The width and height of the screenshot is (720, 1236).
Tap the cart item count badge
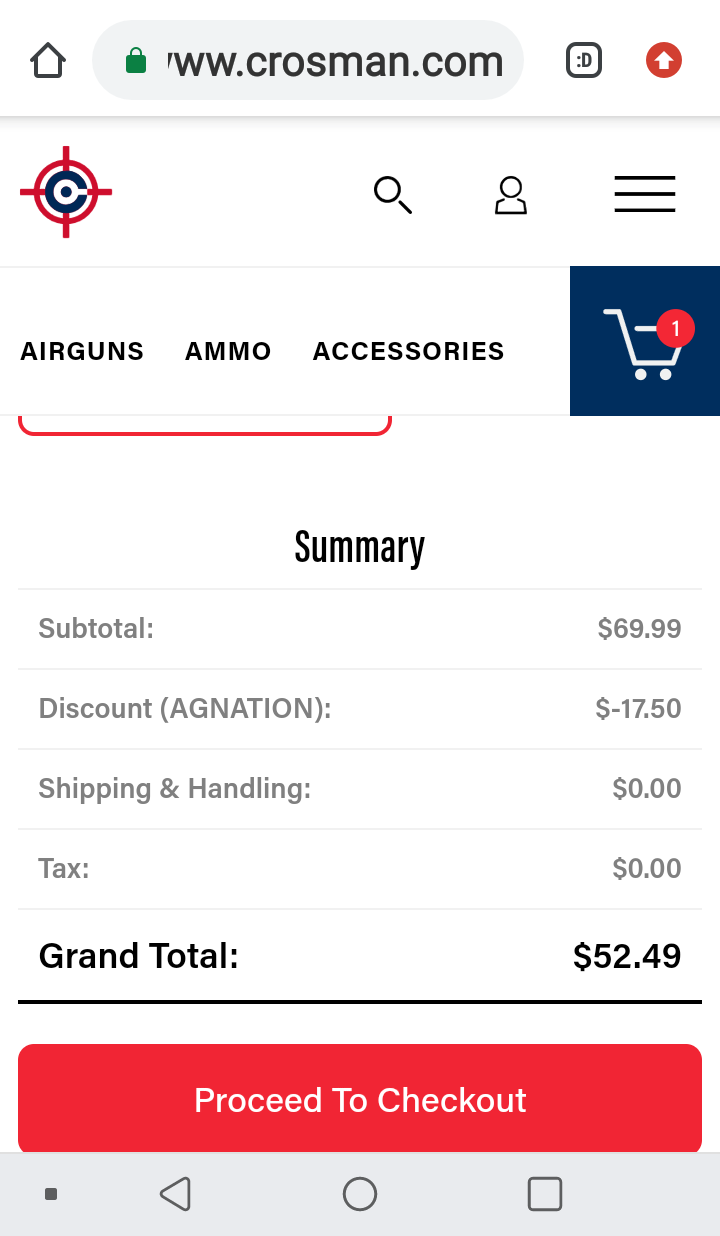coord(676,328)
